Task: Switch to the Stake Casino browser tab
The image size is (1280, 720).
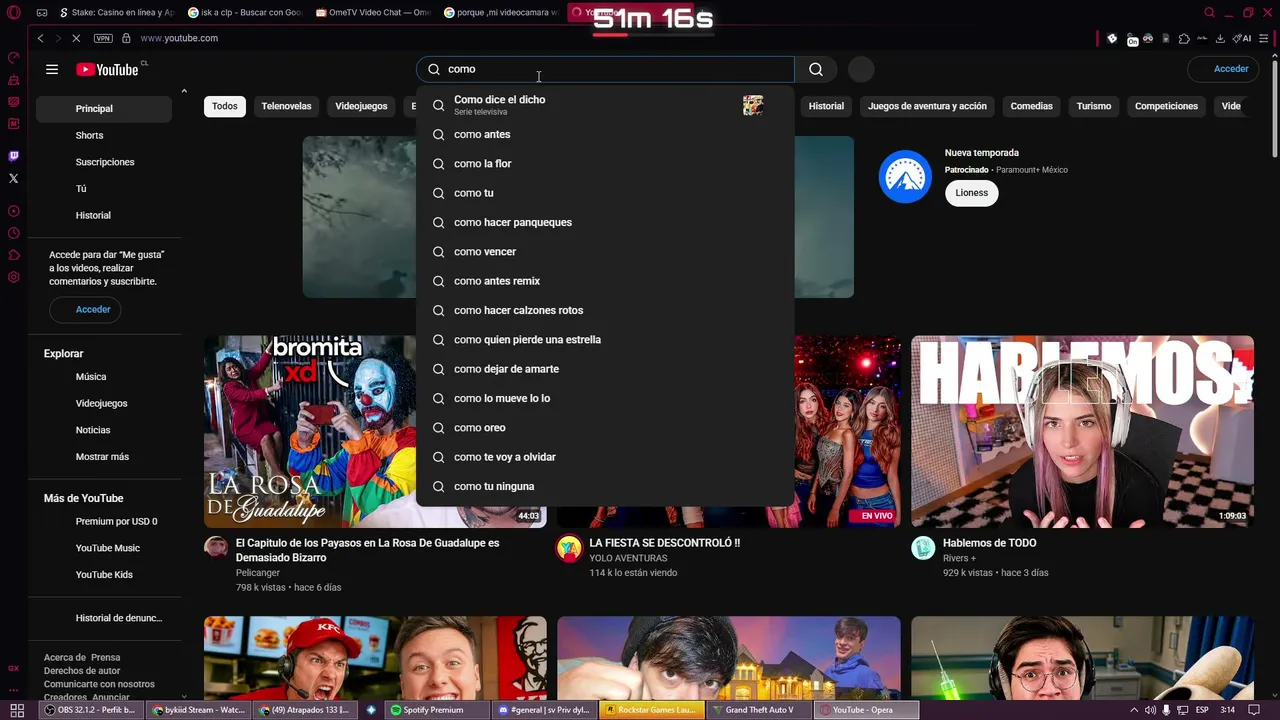Action: pos(116,13)
